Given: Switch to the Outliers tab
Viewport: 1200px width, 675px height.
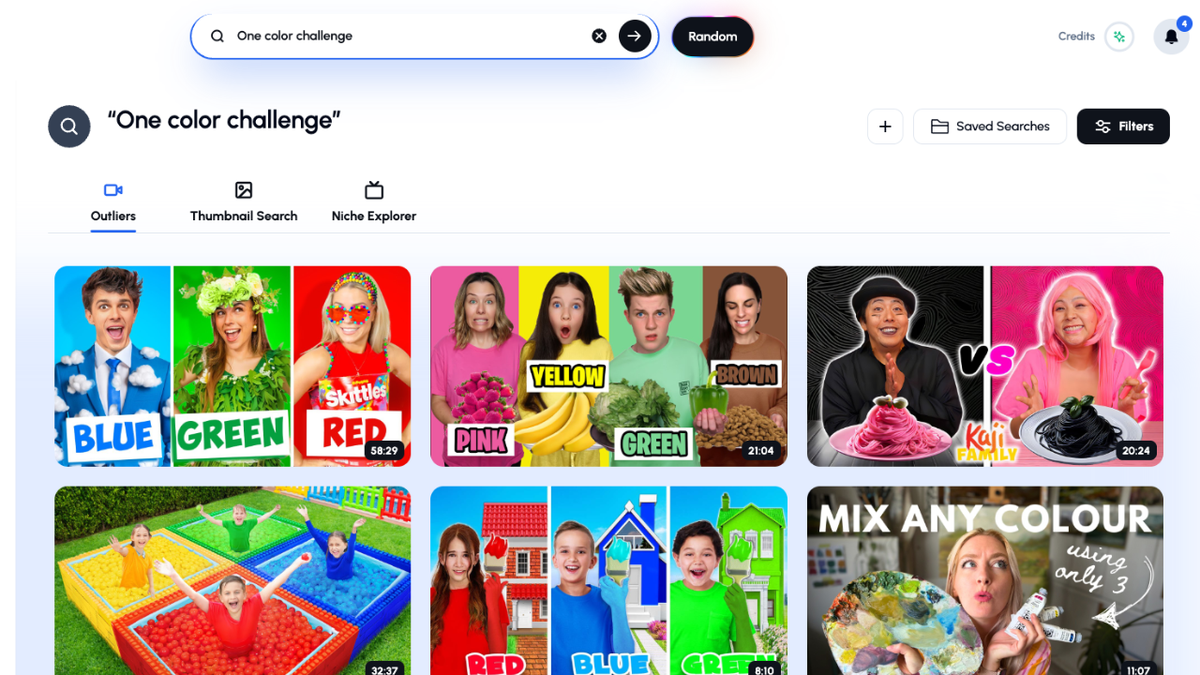Looking at the screenshot, I should [113, 203].
